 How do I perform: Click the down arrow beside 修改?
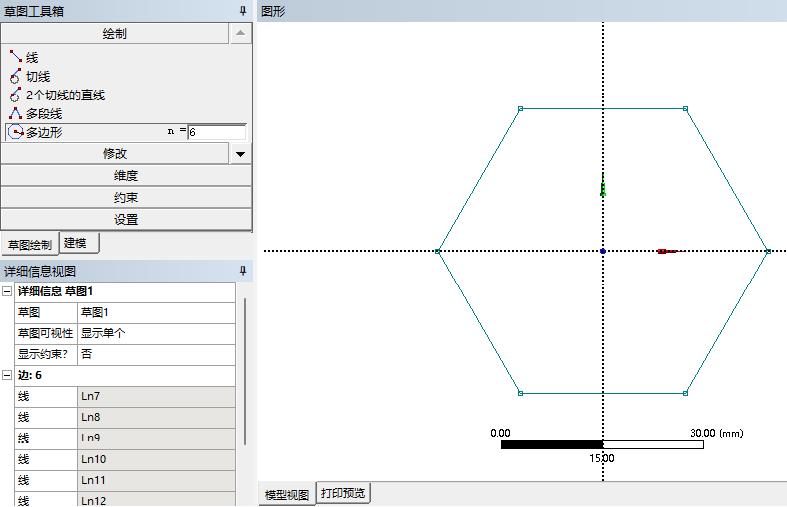[240, 154]
